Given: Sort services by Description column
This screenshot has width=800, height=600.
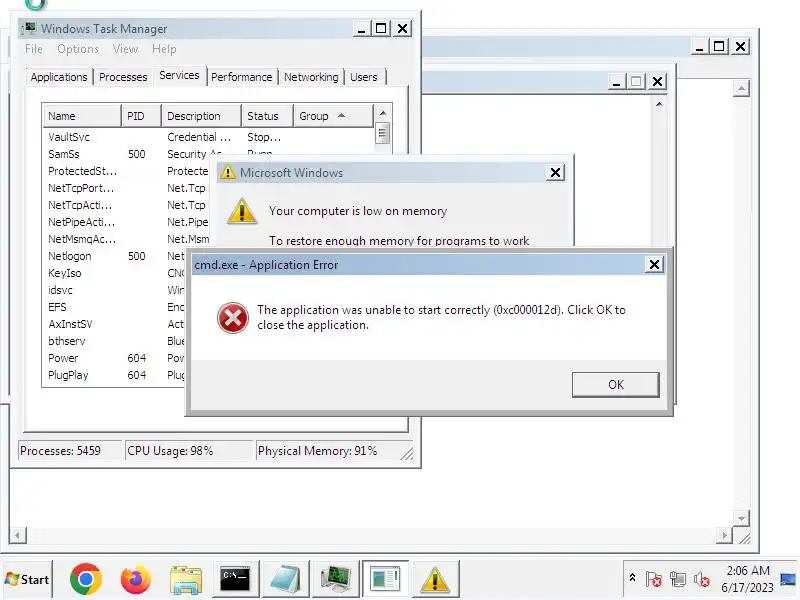Looking at the screenshot, I should (202, 116).
